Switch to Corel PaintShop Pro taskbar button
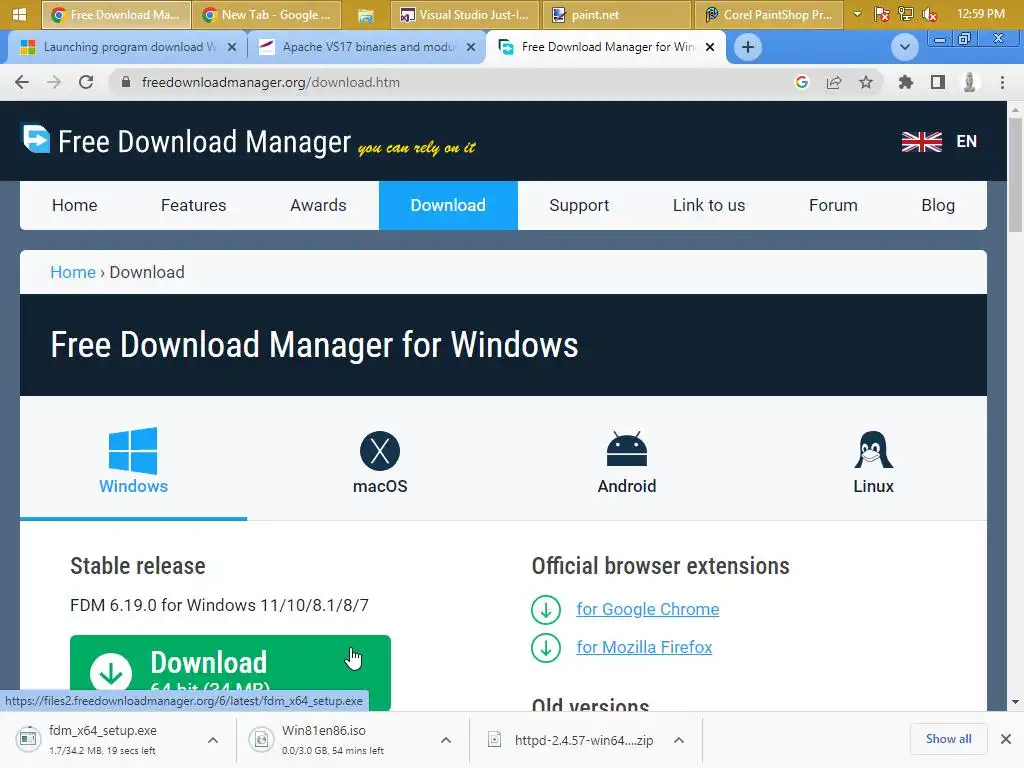Screen dimensions: 1024x768 pos(768,14)
